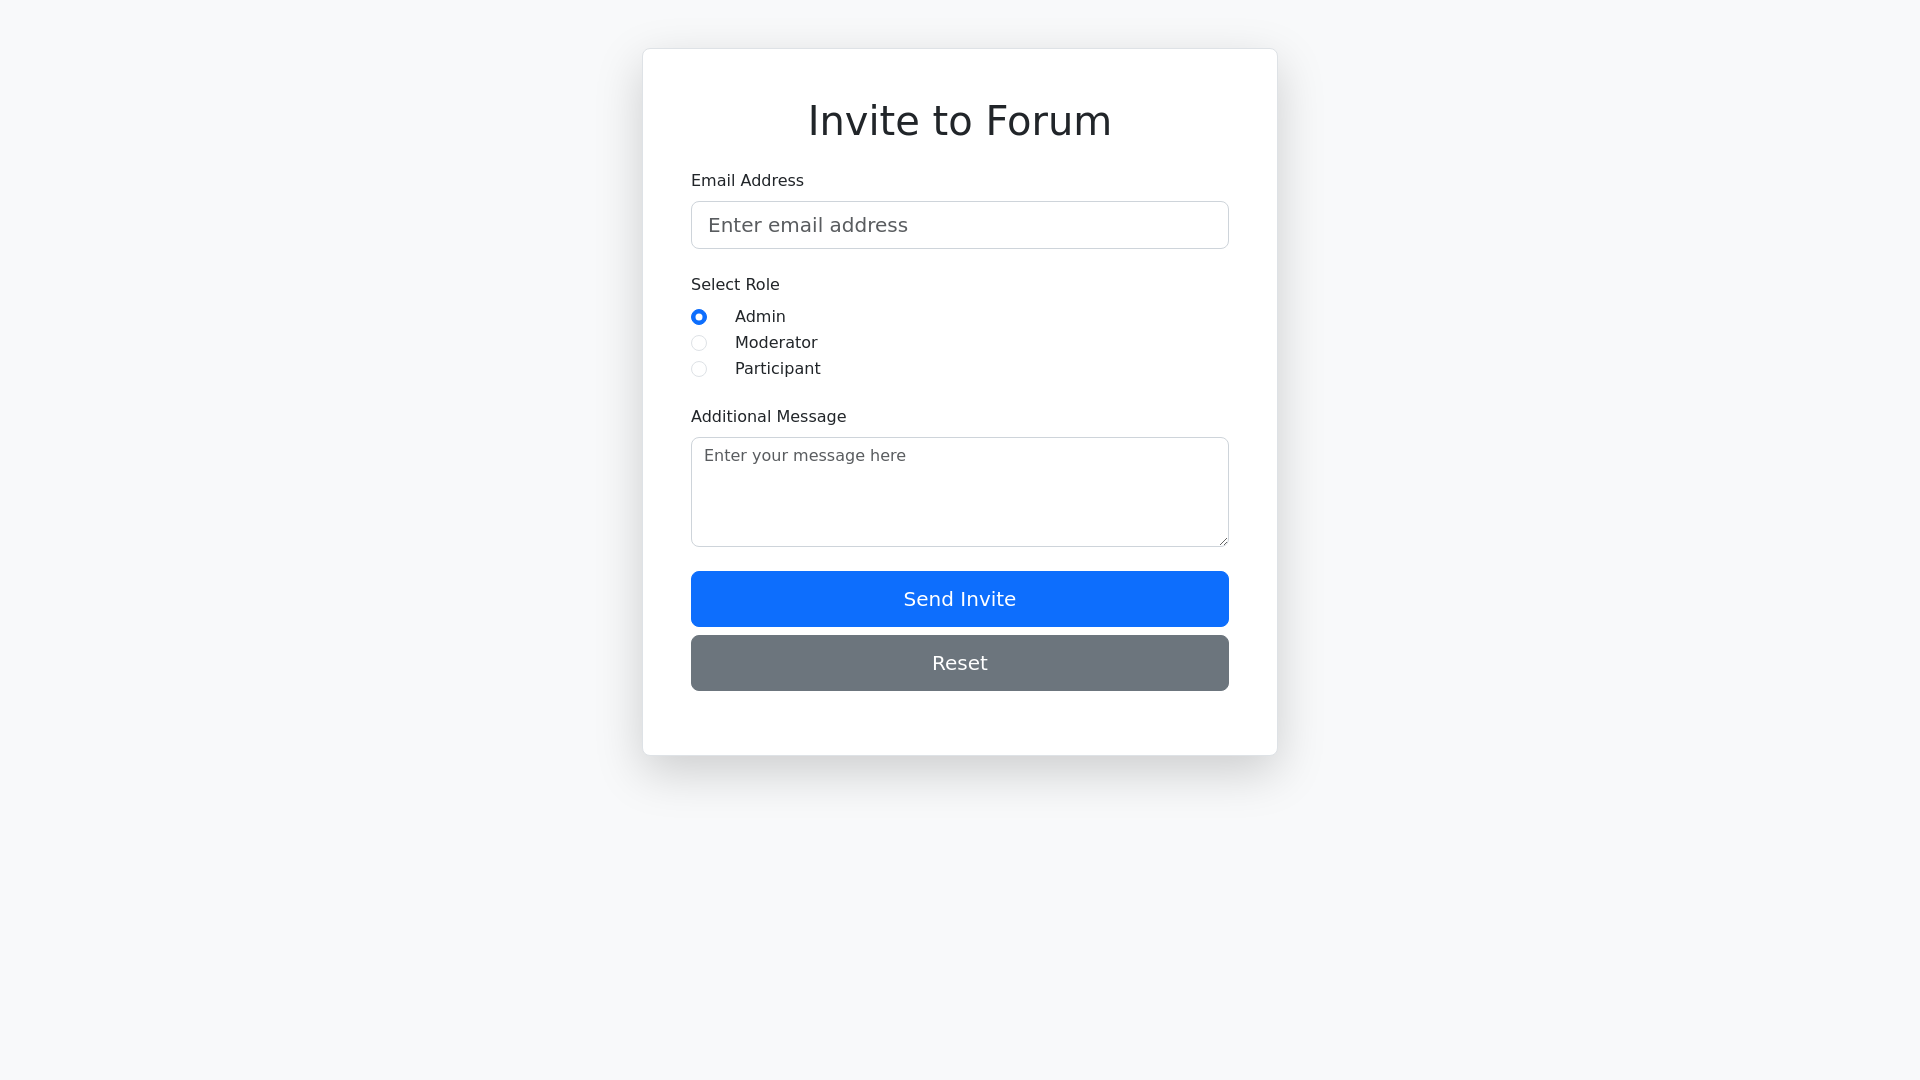Screen dimensions: 1920x1080
Task: Click the Additional Message label
Action: pos(768,417)
